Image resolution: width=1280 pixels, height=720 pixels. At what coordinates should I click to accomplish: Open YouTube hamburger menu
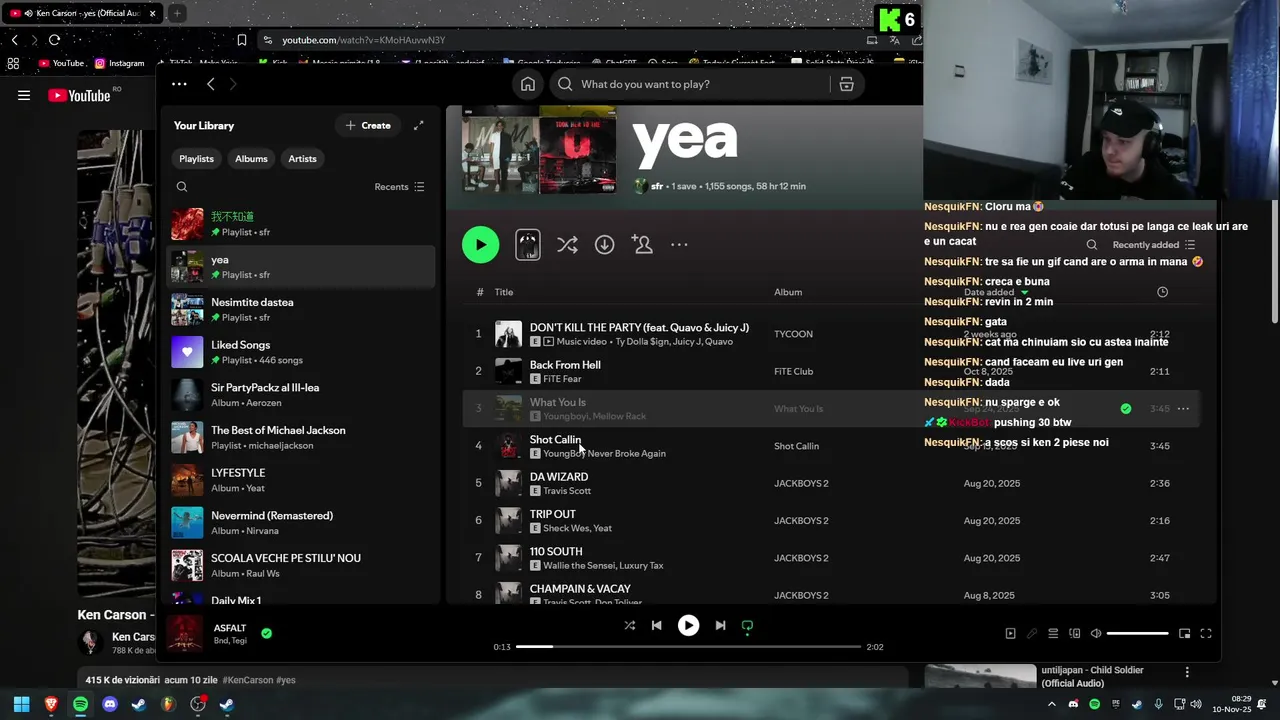tap(24, 96)
